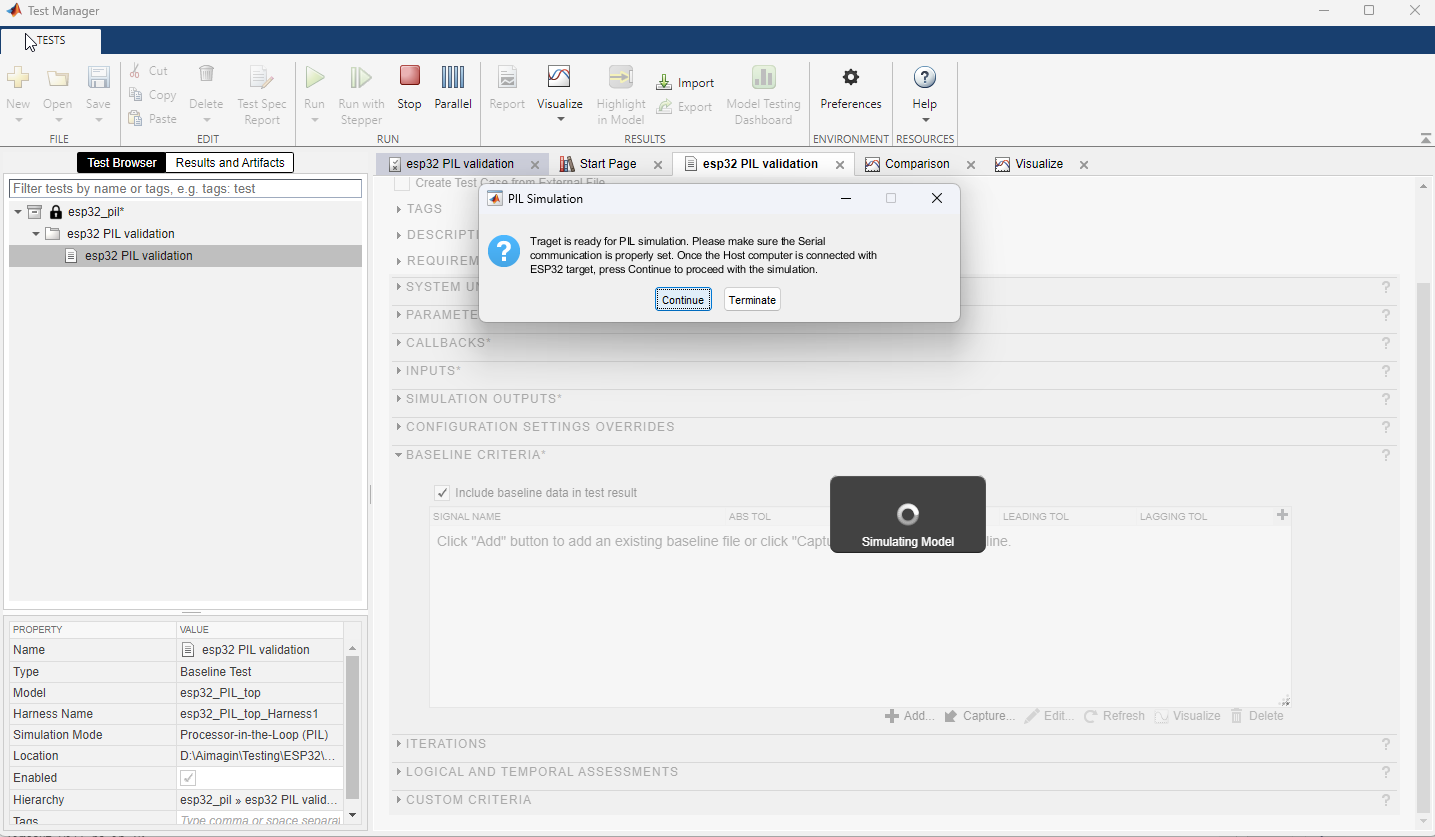The height and width of the screenshot is (837, 1435).
Task: Open the Start Page tab
Action: click(x=607, y=164)
